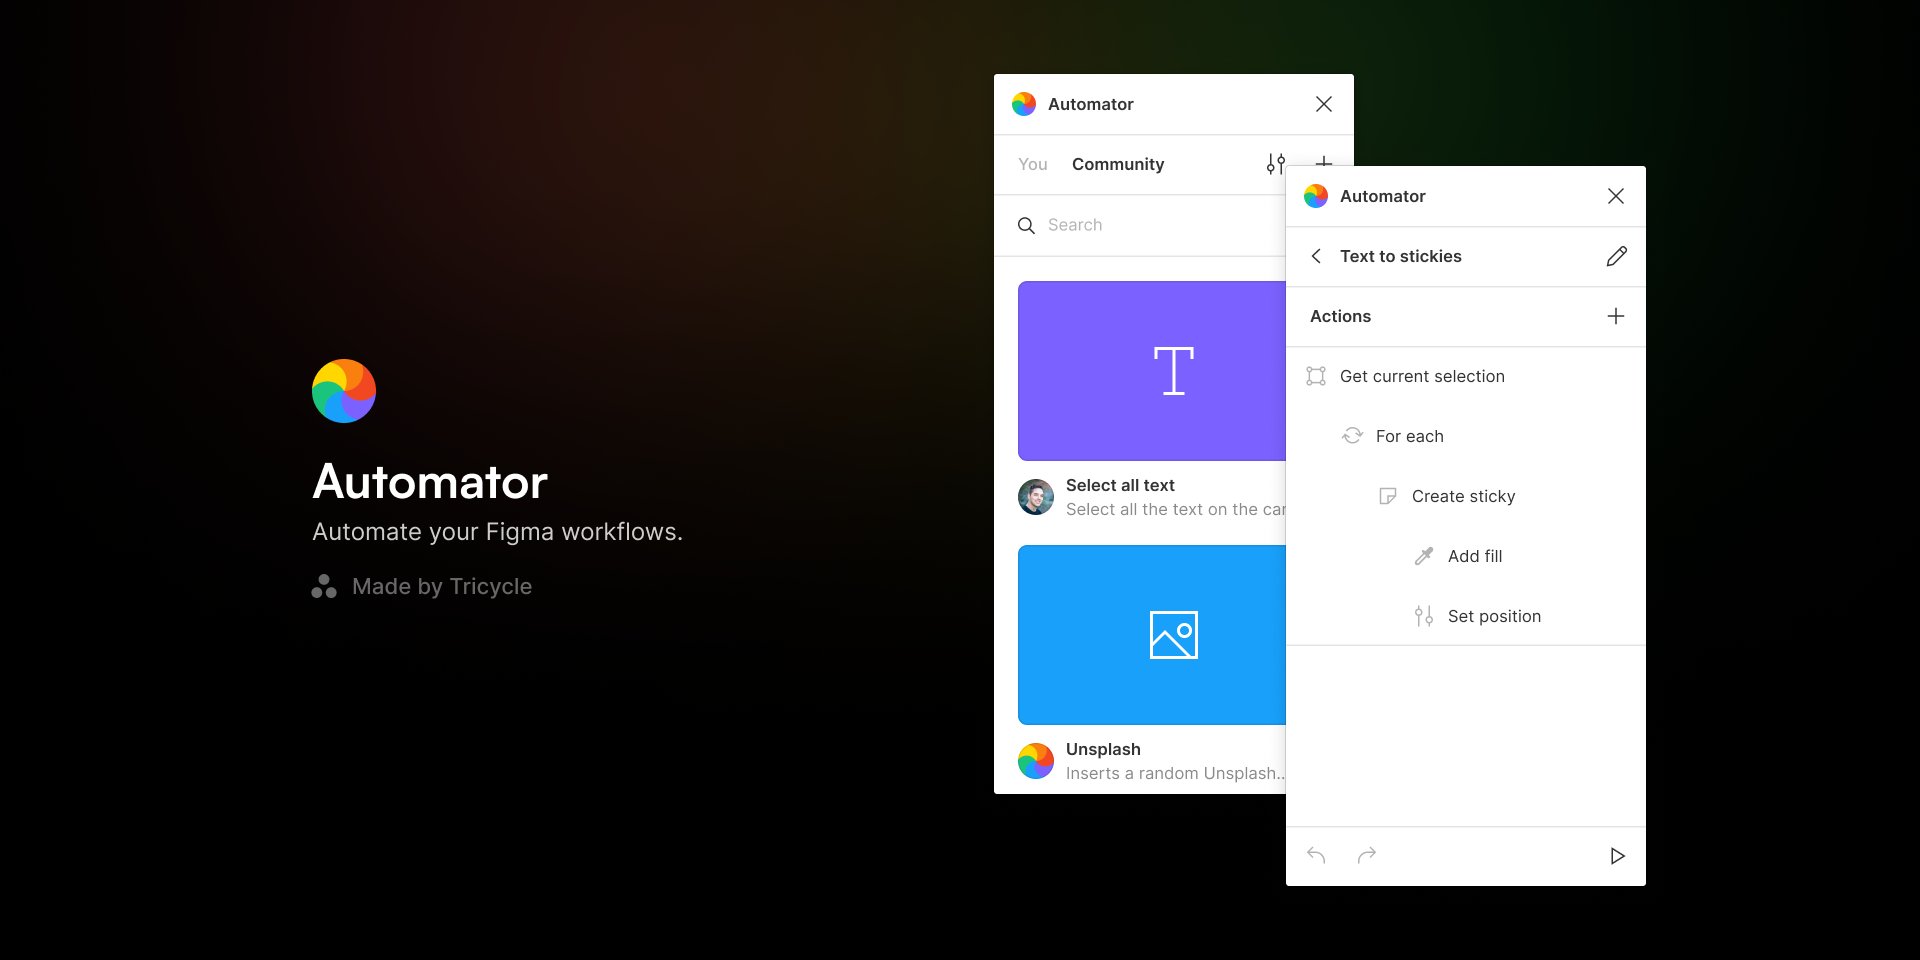
Task: Click the Automator logo in the front window header
Action: [1316, 196]
